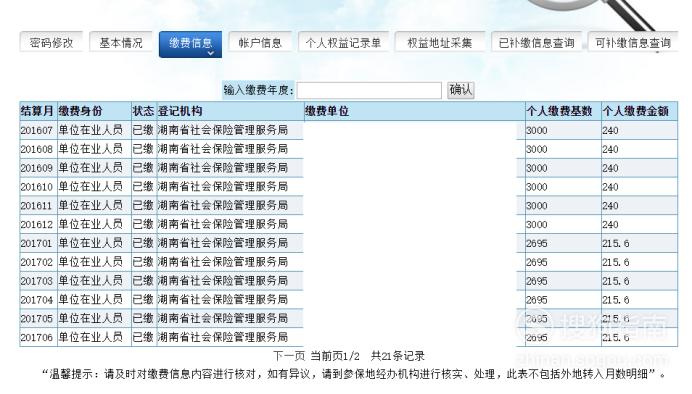Click the 当前页1/2 page indicator
The width and height of the screenshot is (692, 394).
335,356
